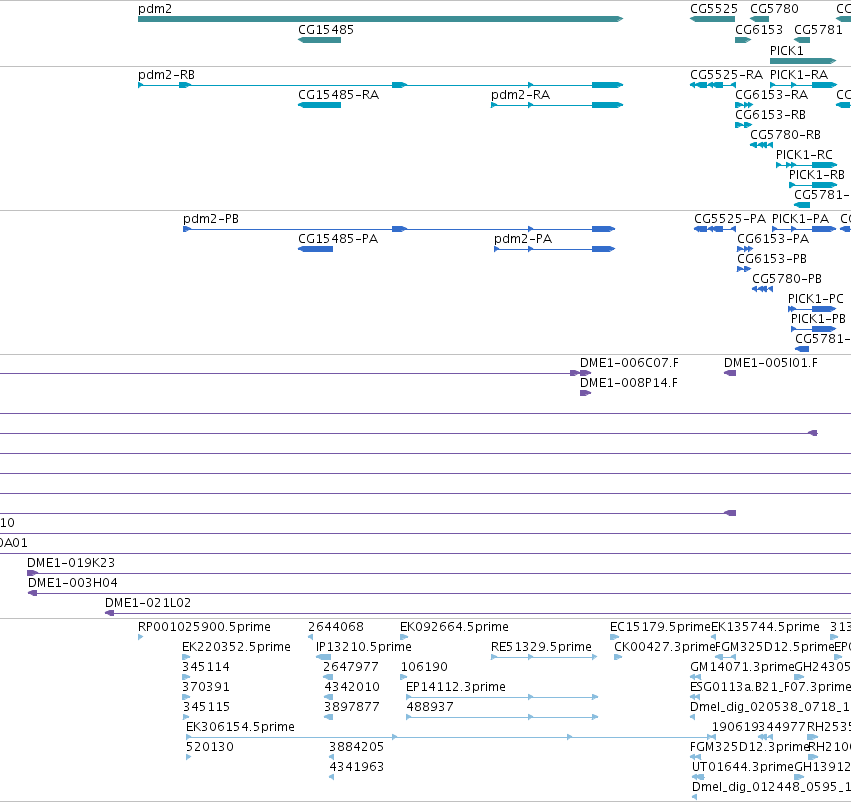Viewport: 851px width, 802px height.
Task: Select the PICK1-RB transcript label
Action: click(816, 175)
